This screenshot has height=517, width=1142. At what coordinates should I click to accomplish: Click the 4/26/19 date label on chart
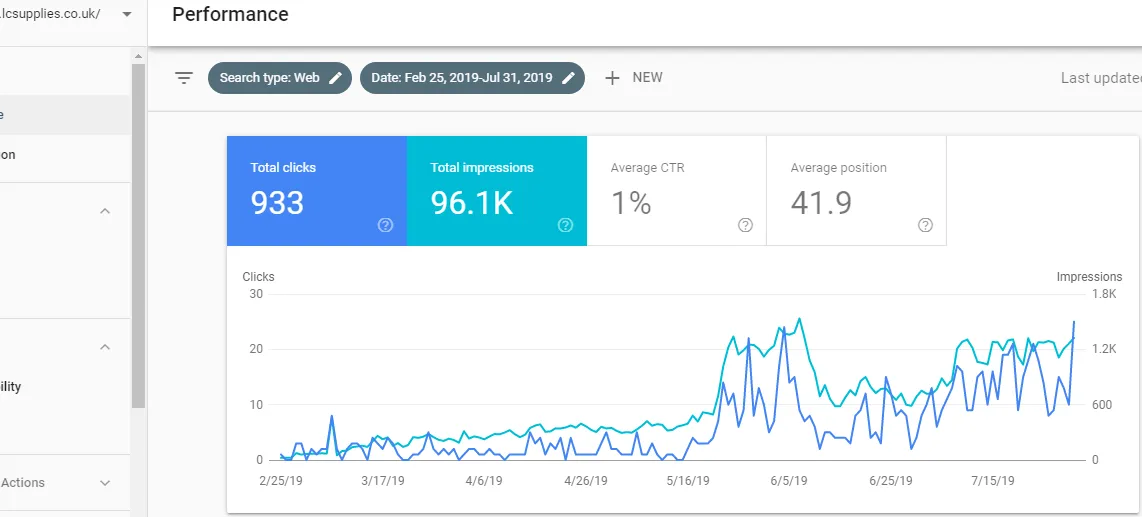point(586,481)
